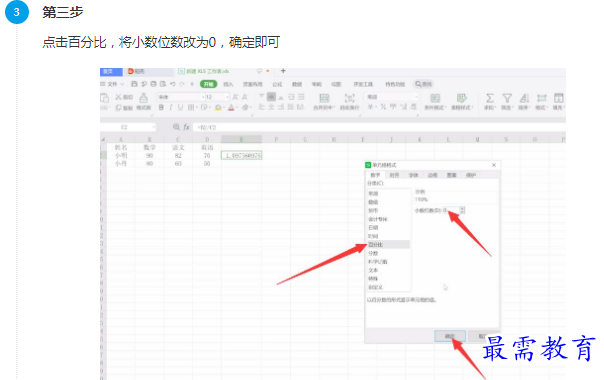Toggle Bold formatting (B)
This screenshot has height=380, width=604.
[161, 108]
